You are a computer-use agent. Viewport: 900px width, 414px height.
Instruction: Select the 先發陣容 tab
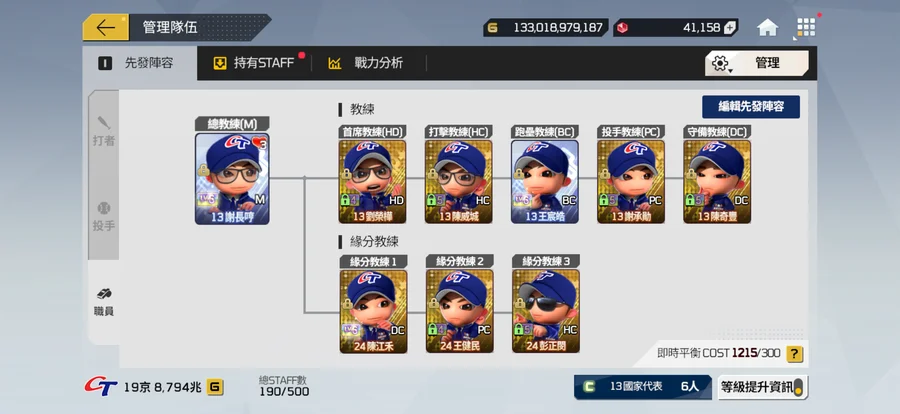140,63
